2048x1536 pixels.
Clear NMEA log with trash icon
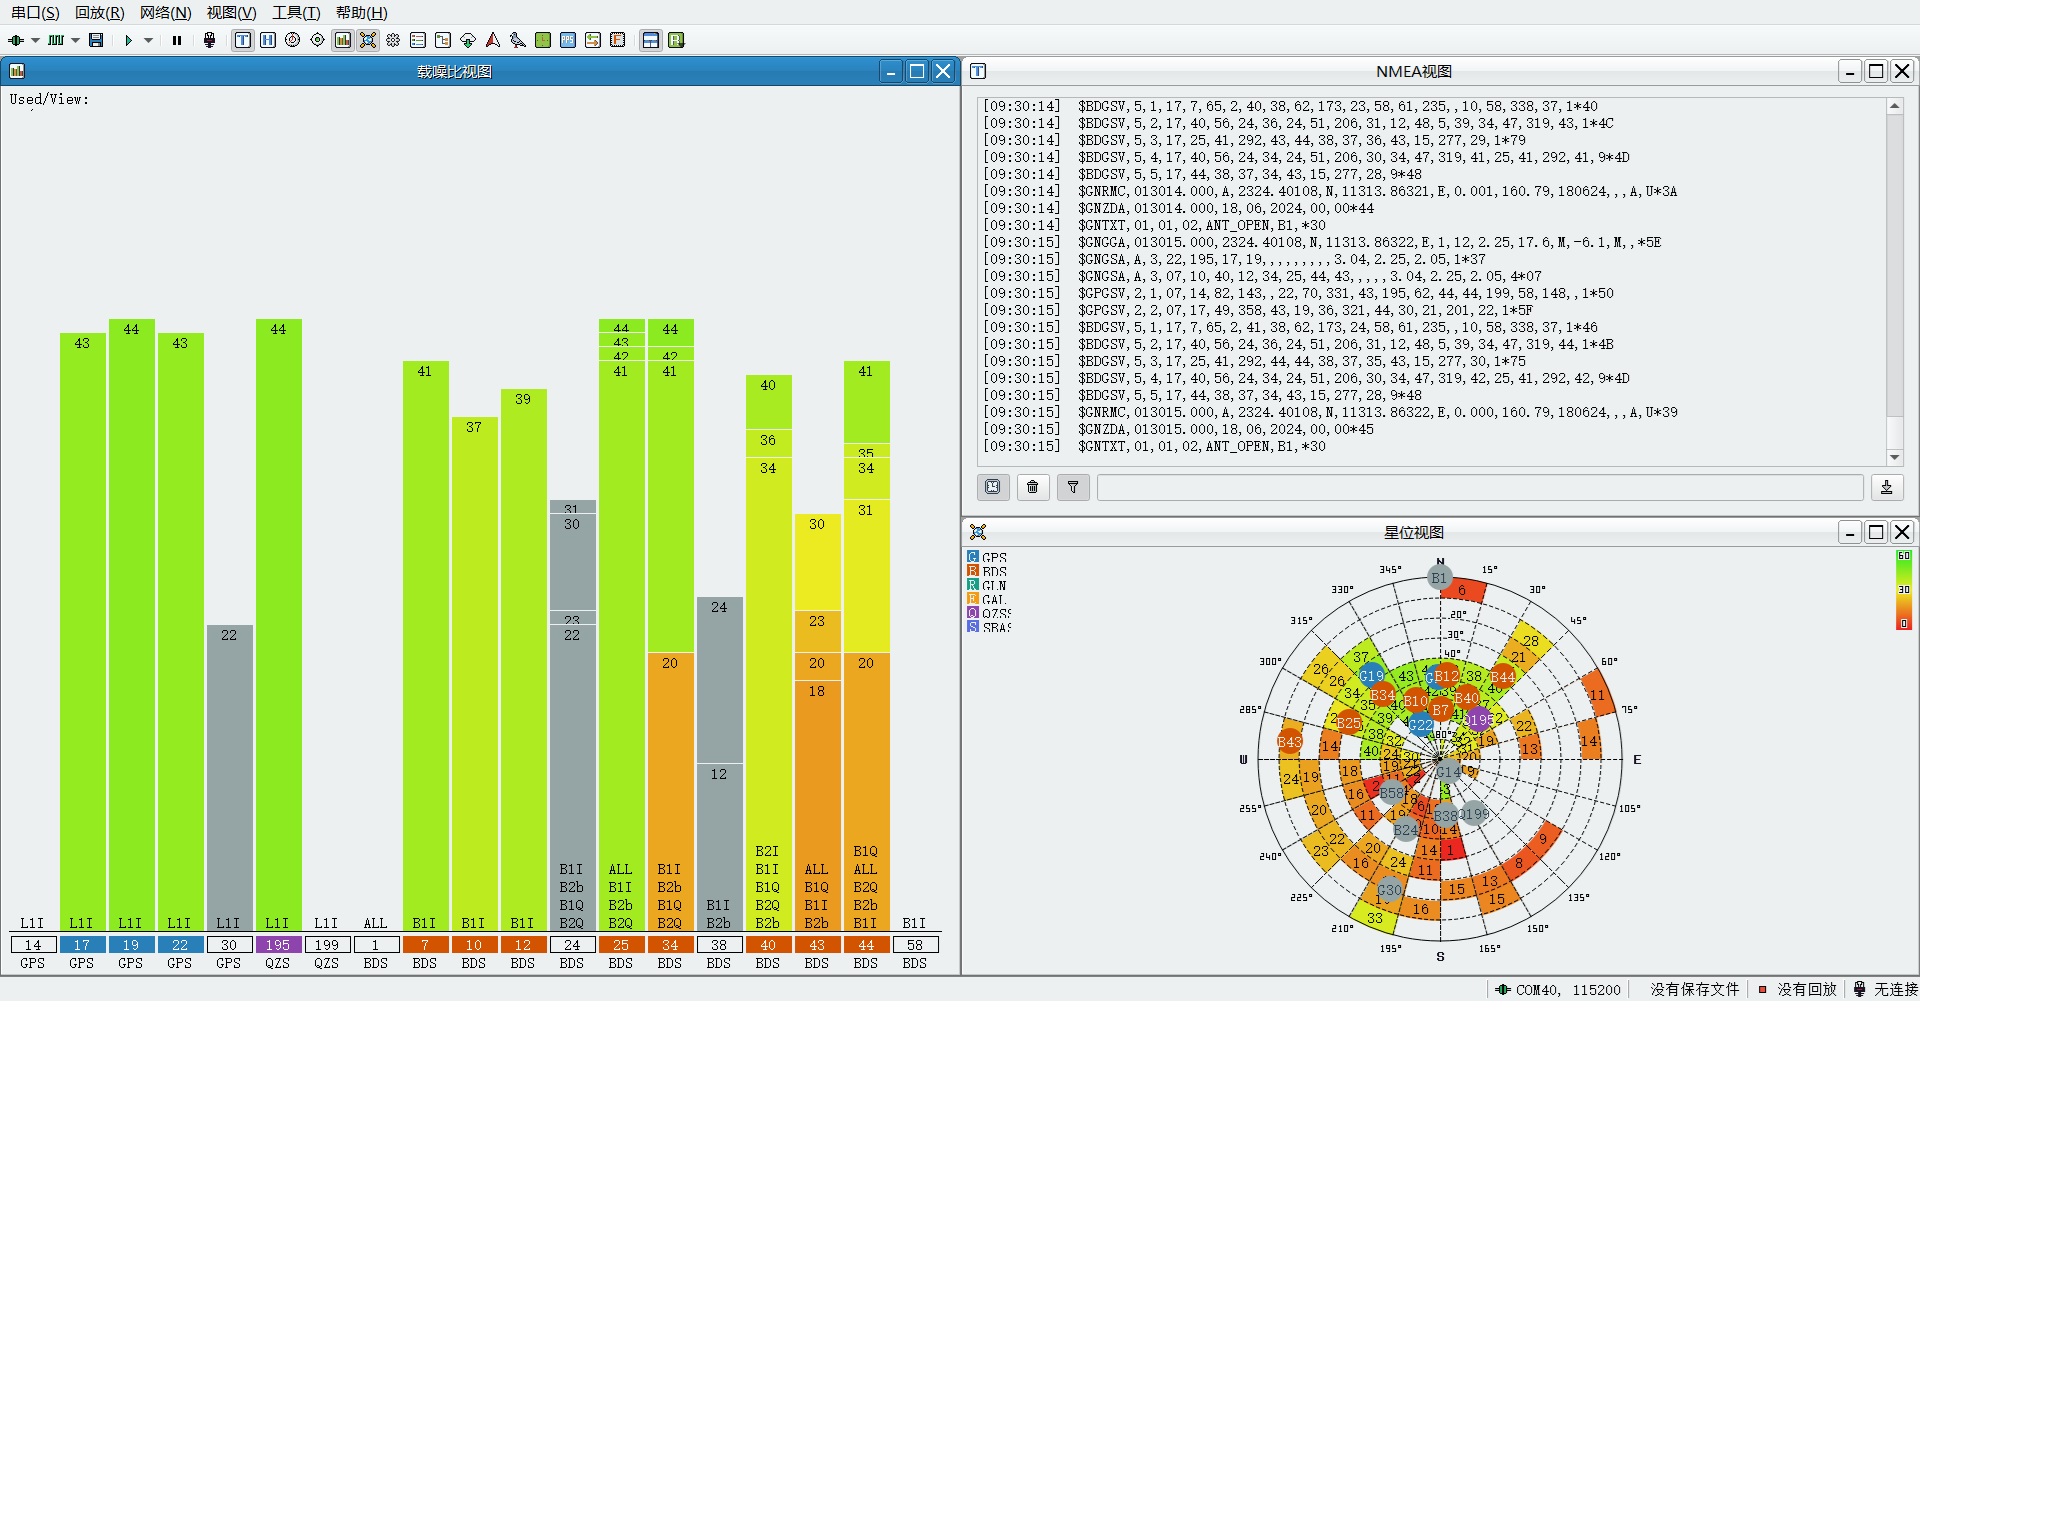coord(1033,487)
